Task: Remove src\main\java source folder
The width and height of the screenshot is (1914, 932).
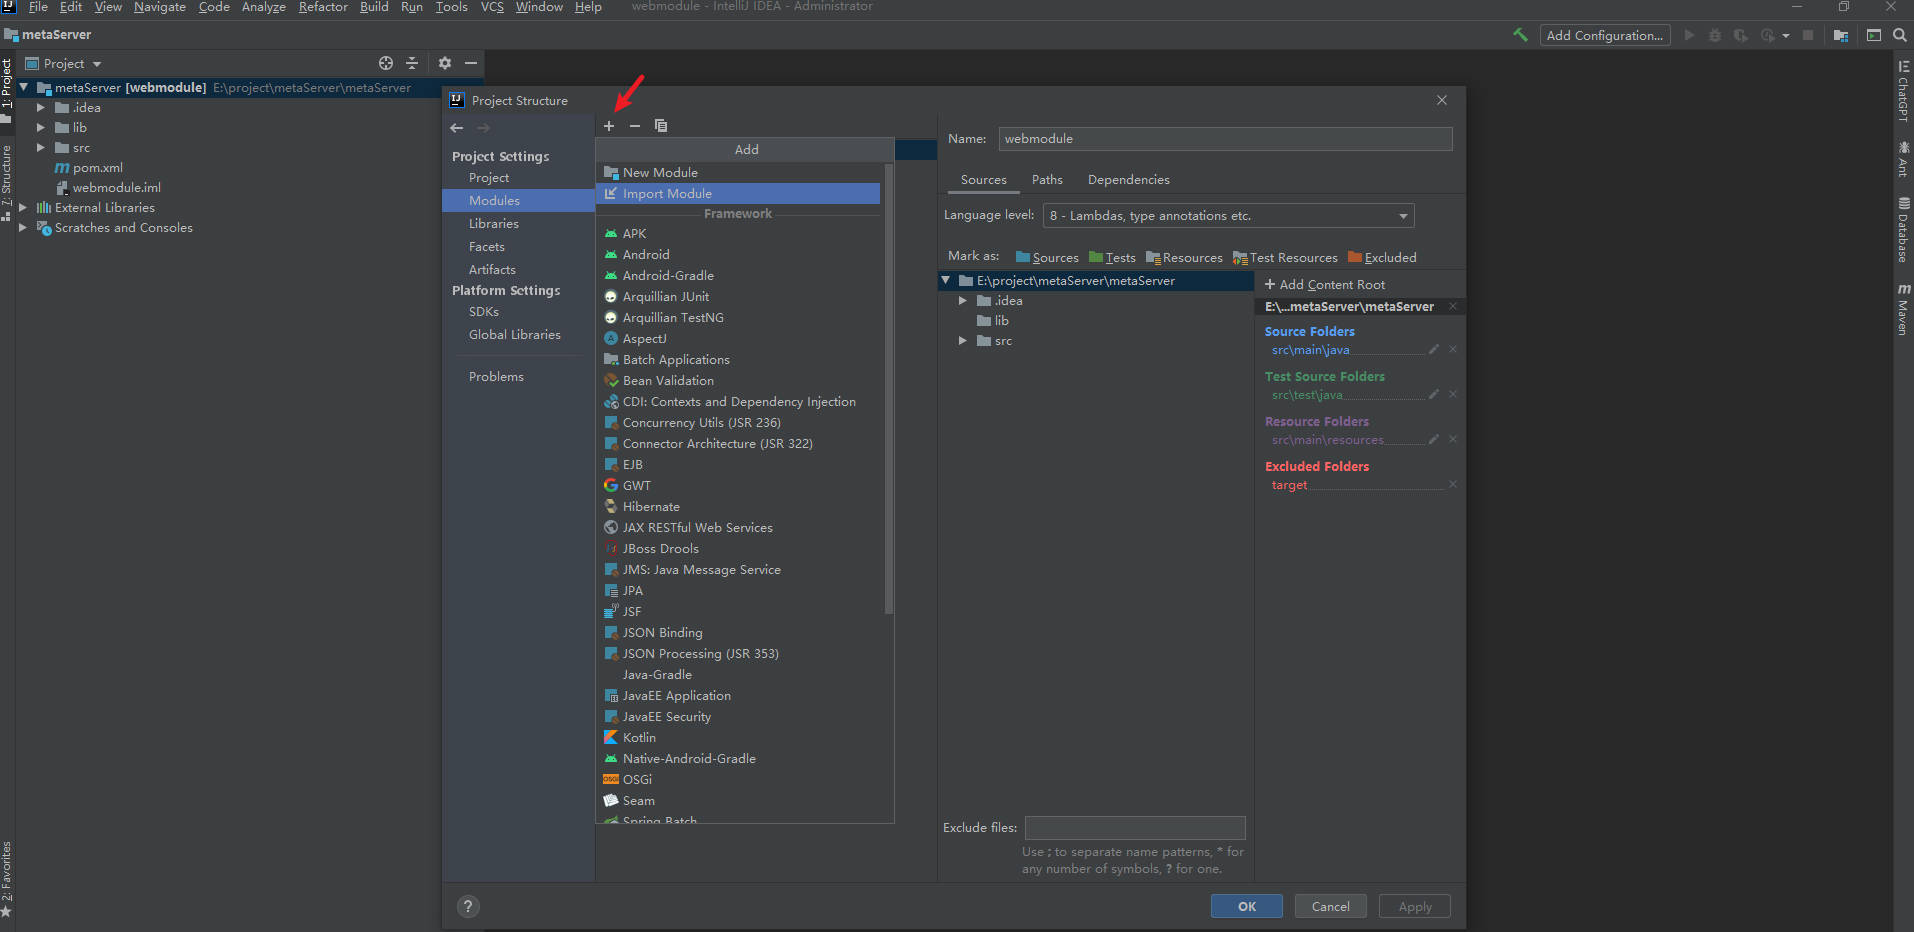Action: (x=1453, y=349)
